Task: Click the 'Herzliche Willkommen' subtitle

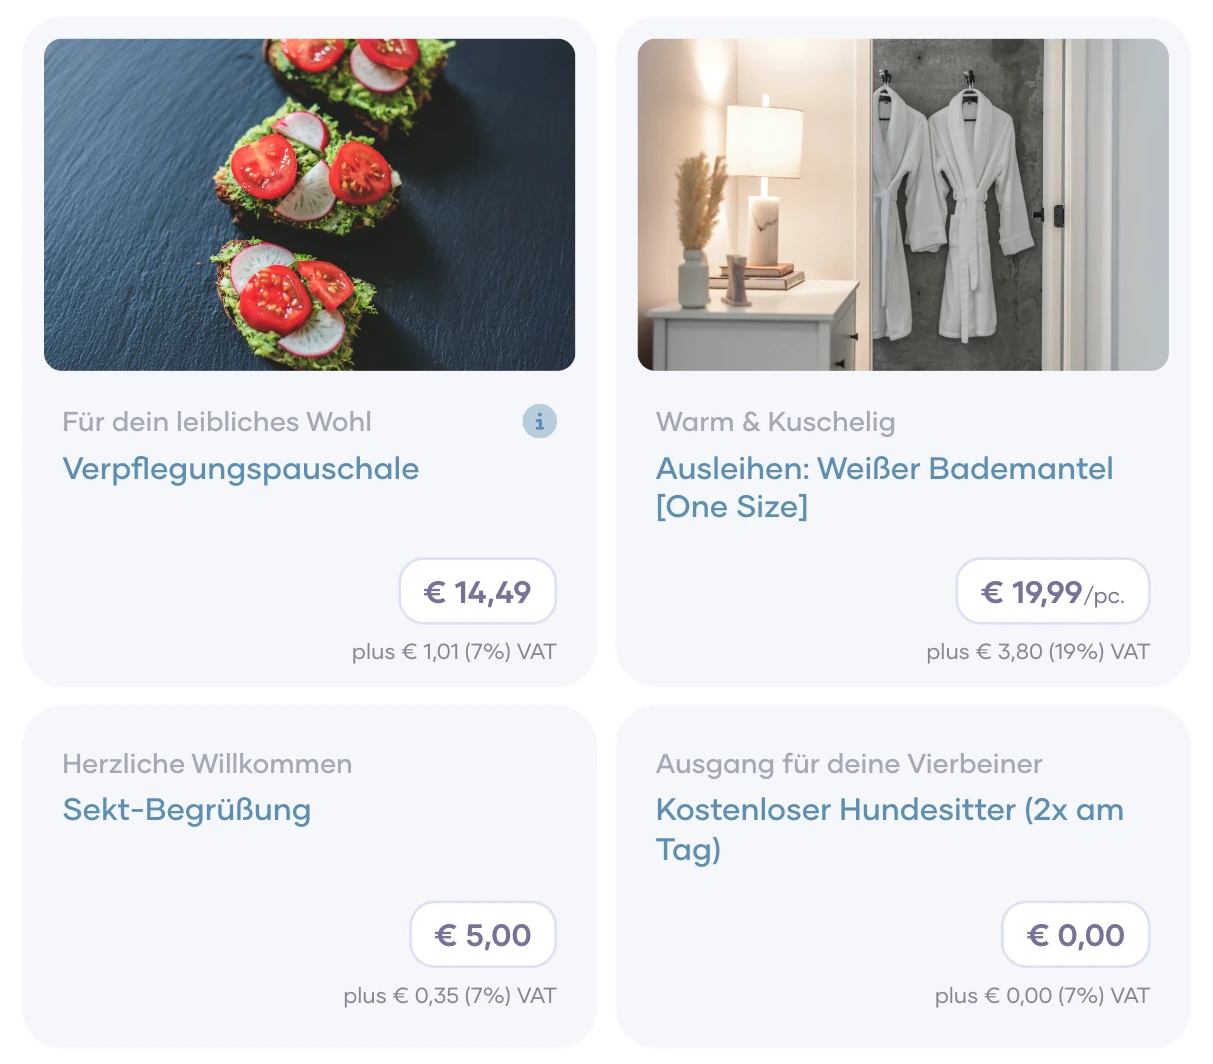Action: point(207,764)
